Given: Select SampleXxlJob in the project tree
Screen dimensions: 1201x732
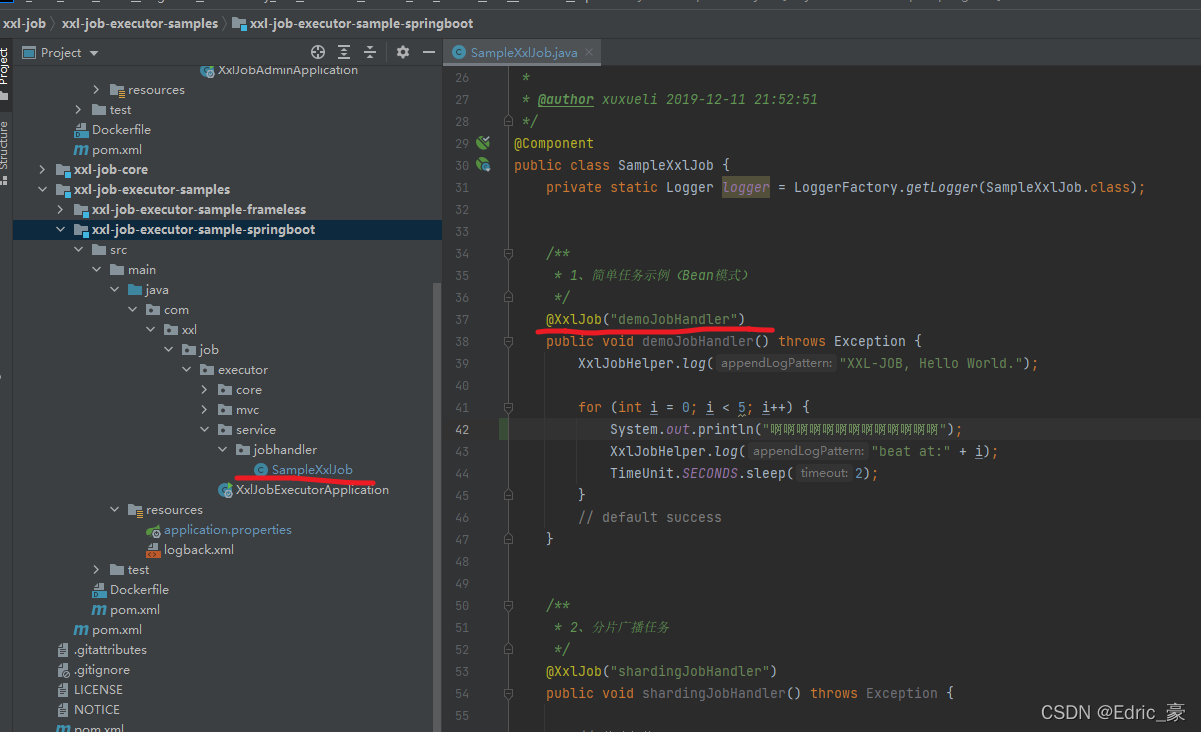Looking at the screenshot, I should click(x=312, y=470).
